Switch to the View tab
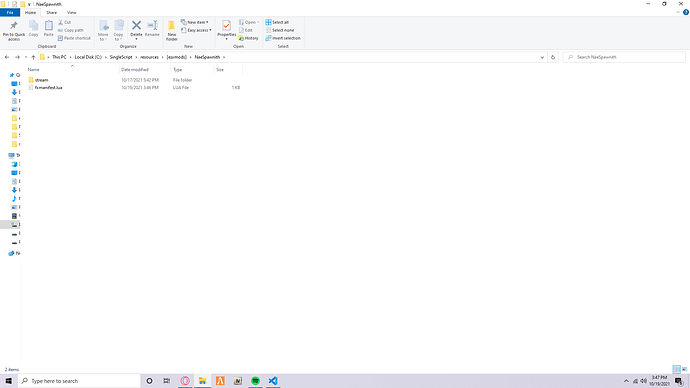690x388 pixels. 71,12
